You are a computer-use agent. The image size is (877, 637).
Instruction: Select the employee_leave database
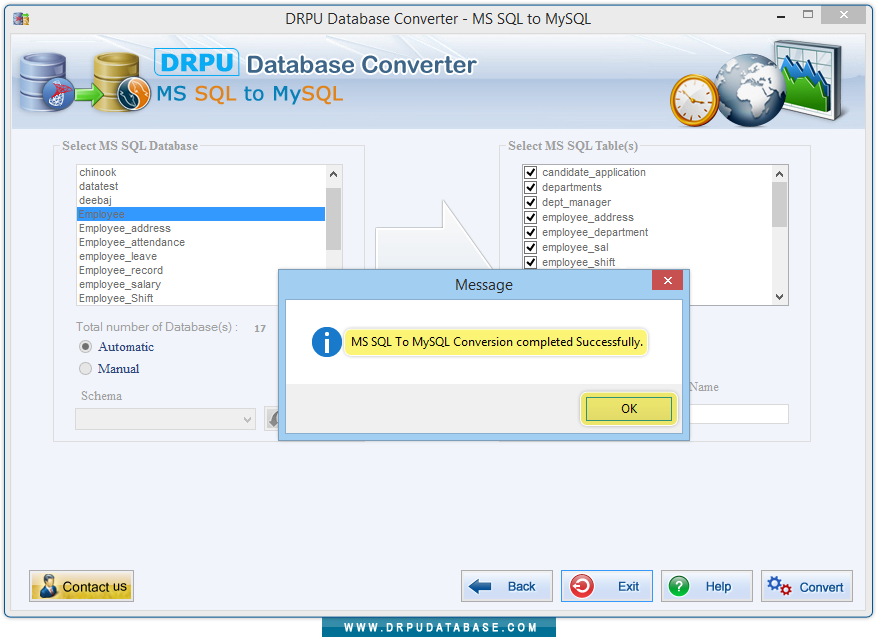[200, 256]
